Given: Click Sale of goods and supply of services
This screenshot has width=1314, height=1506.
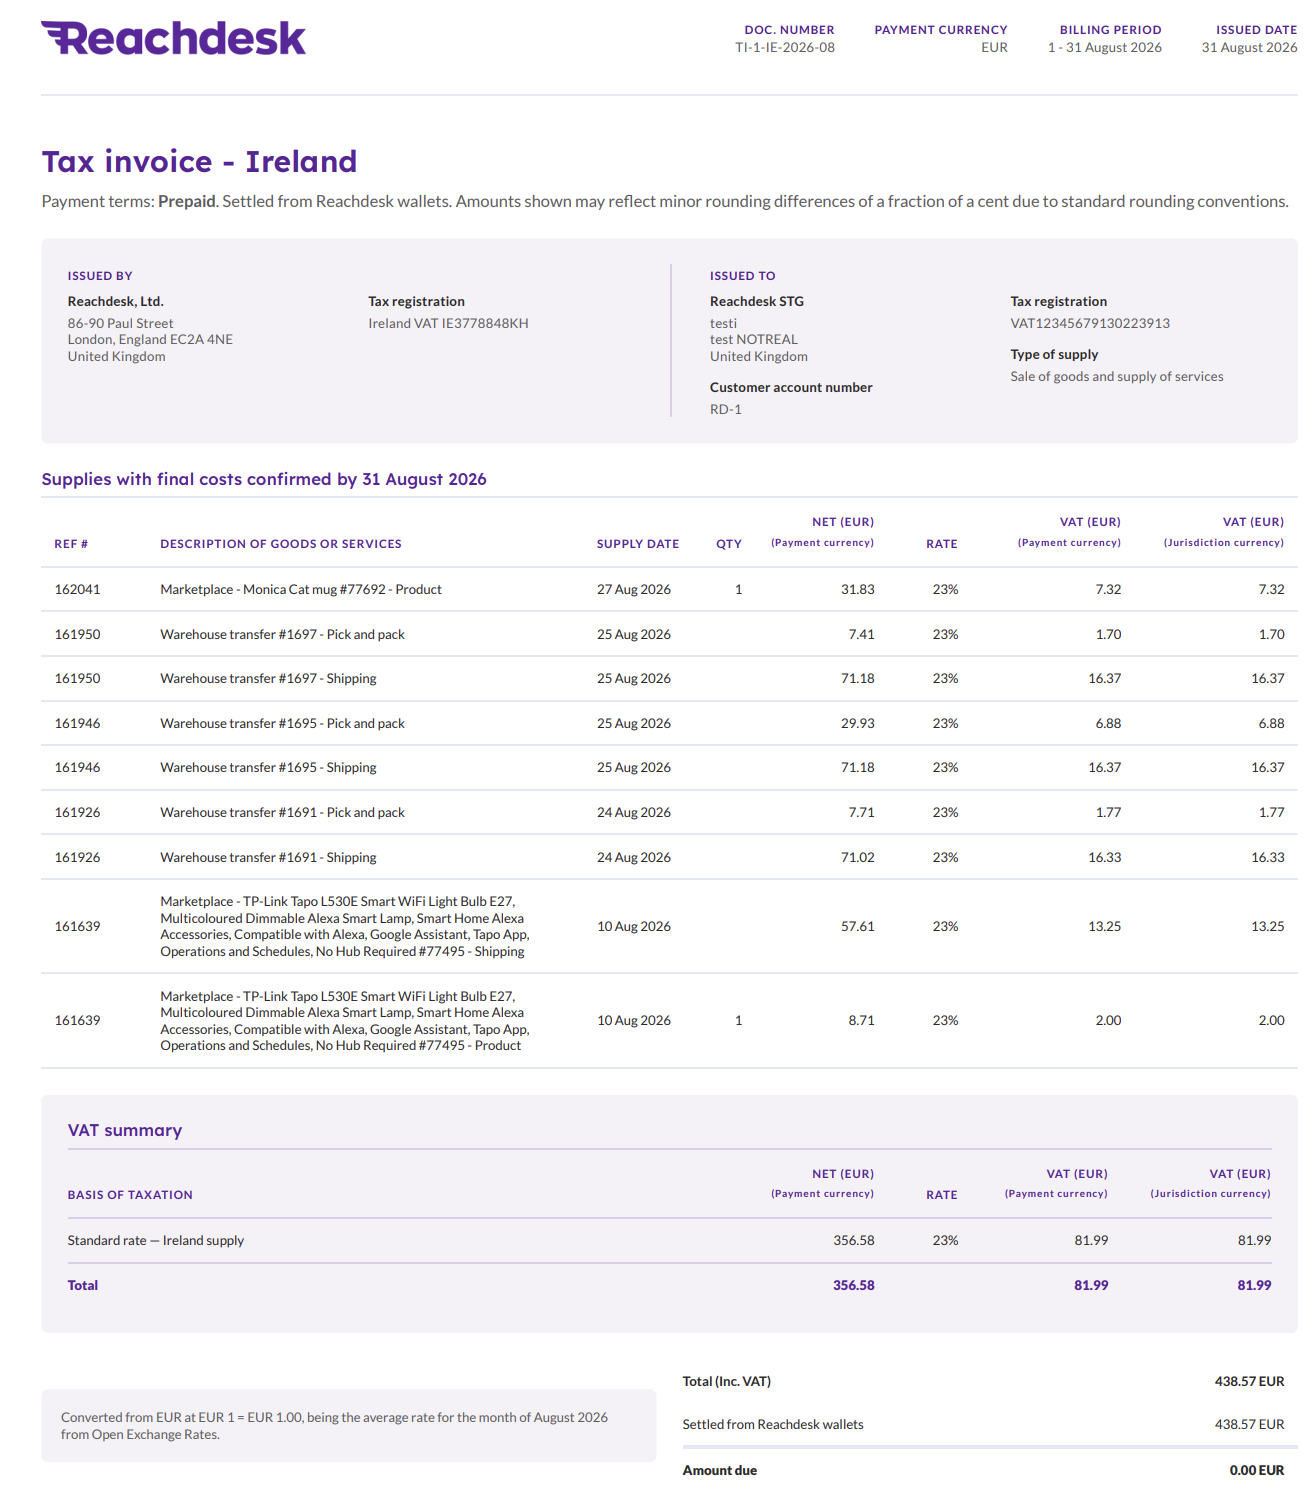Looking at the screenshot, I should click(1117, 376).
